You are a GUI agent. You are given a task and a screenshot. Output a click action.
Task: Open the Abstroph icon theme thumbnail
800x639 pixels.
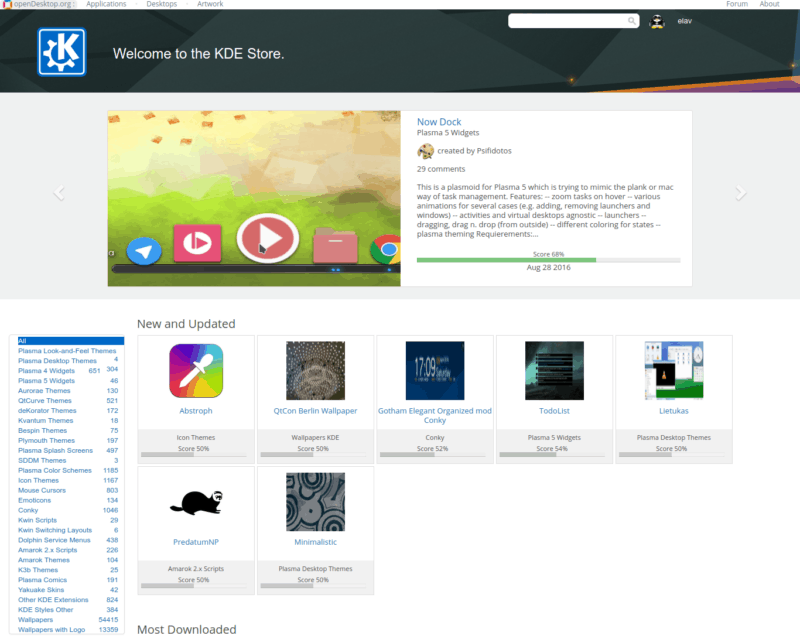click(x=196, y=369)
